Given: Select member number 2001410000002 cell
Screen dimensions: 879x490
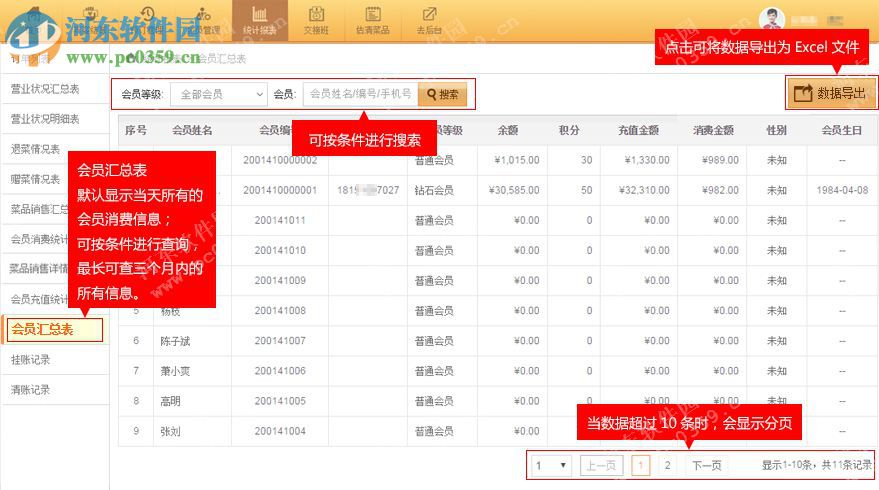Looking at the screenshot, I should (280, 160).
